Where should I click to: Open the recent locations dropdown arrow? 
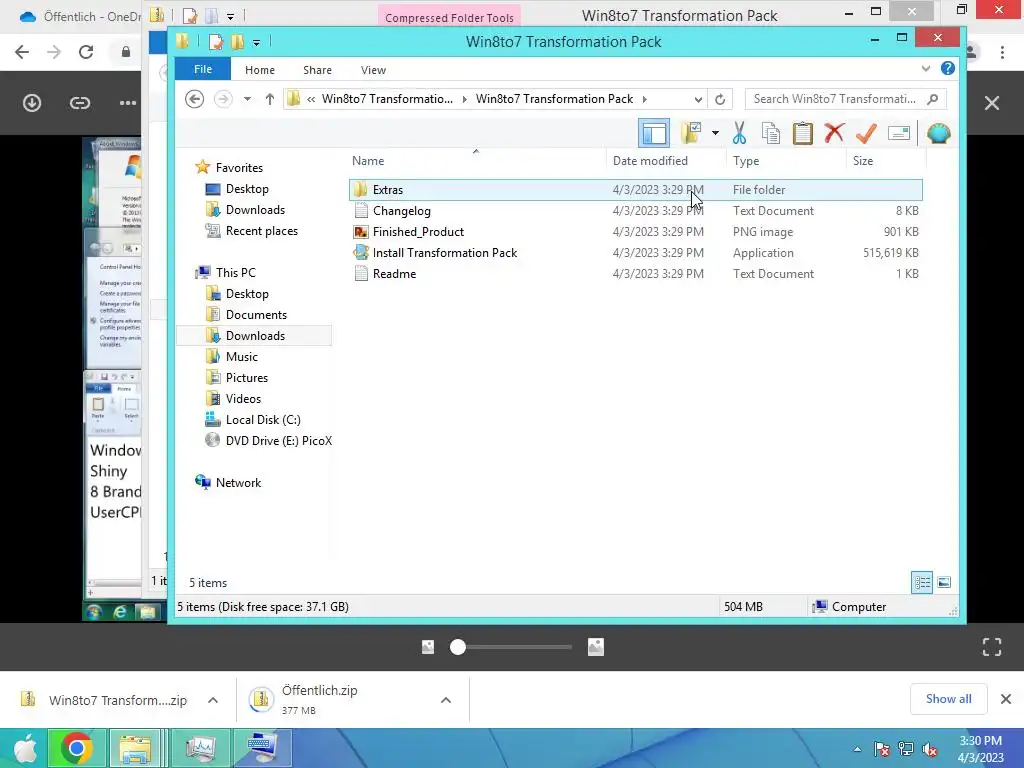[x=247, y=99]
